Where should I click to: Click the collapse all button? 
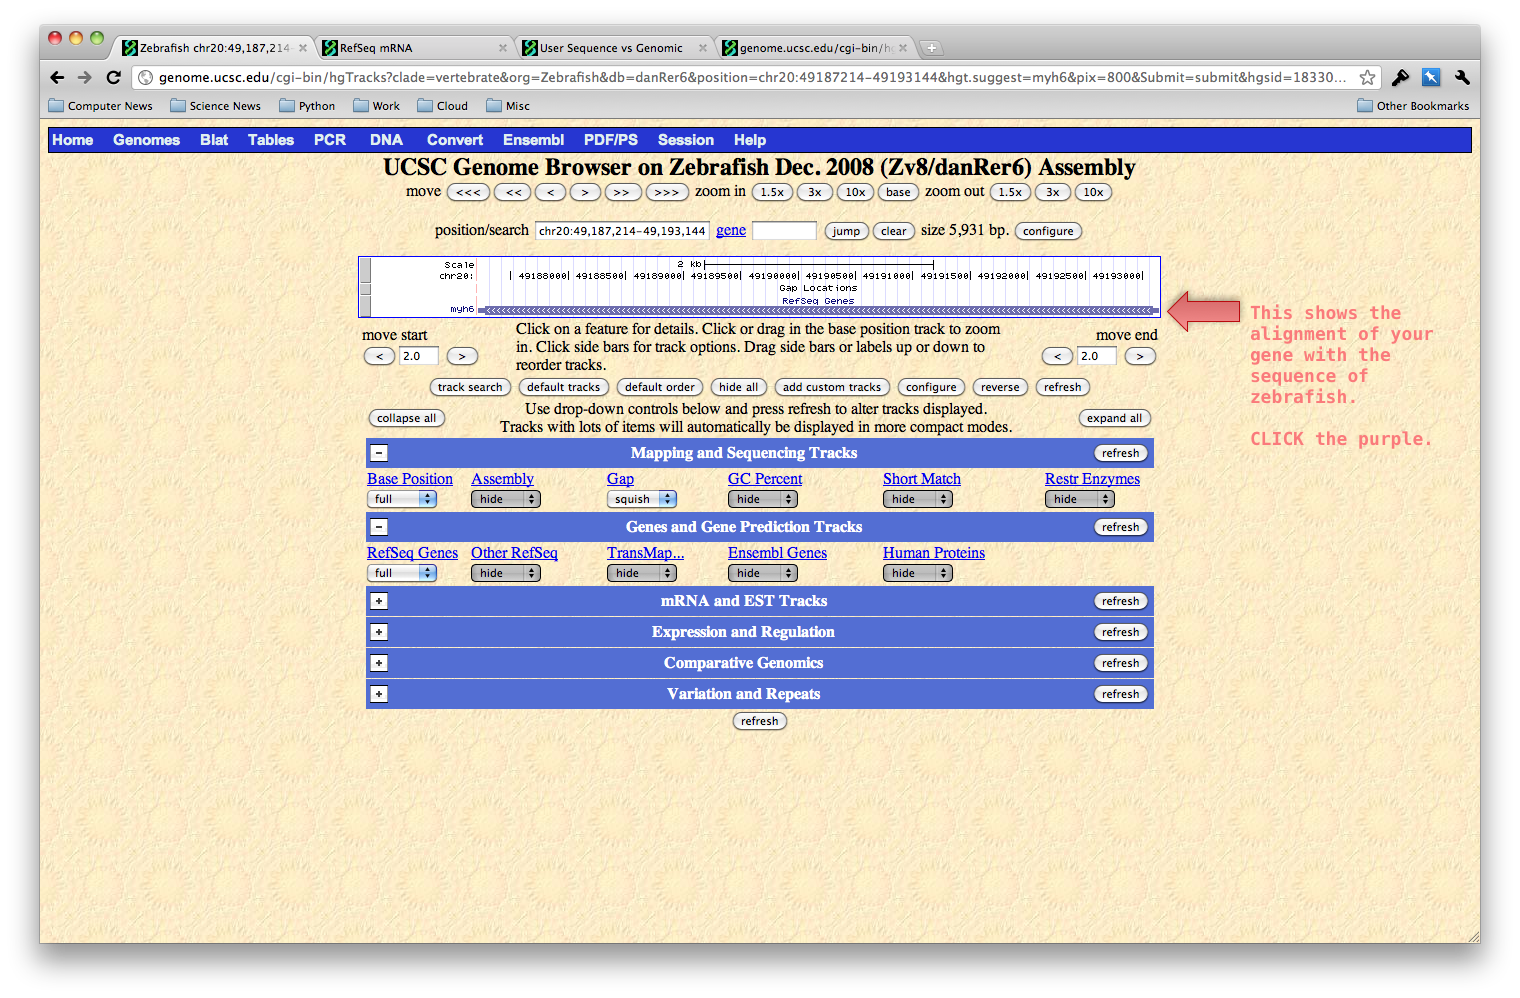[x=407, y=418]
